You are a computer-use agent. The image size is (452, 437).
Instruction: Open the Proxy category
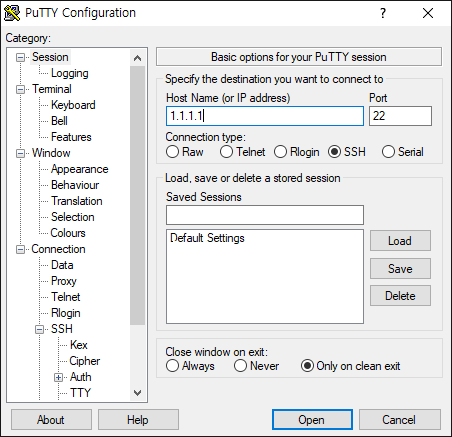pyautogui.click(x=64, y=281)
